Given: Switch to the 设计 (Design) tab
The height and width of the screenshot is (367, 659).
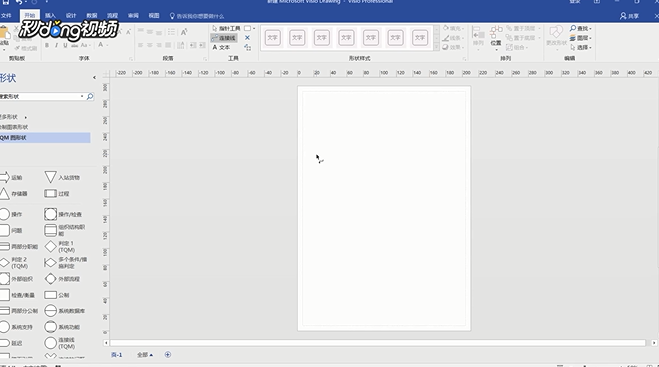Looking at the screenshot, I should [71, 16].
